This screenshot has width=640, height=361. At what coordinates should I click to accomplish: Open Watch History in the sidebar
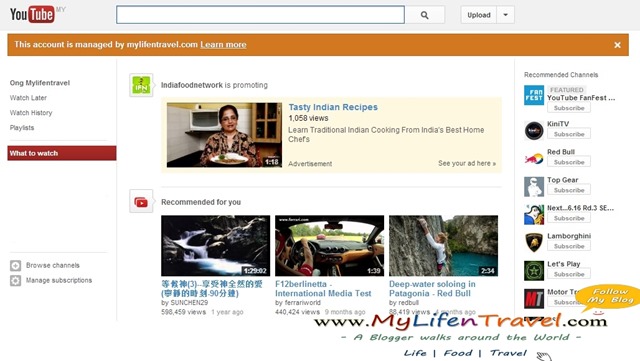coord(31,113)
